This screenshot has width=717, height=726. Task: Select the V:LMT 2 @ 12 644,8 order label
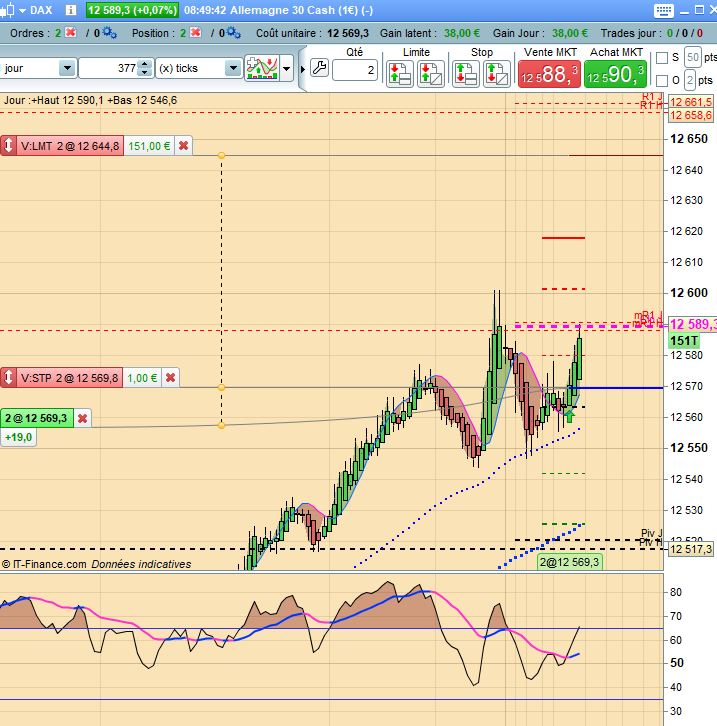(x=70, y=146)
